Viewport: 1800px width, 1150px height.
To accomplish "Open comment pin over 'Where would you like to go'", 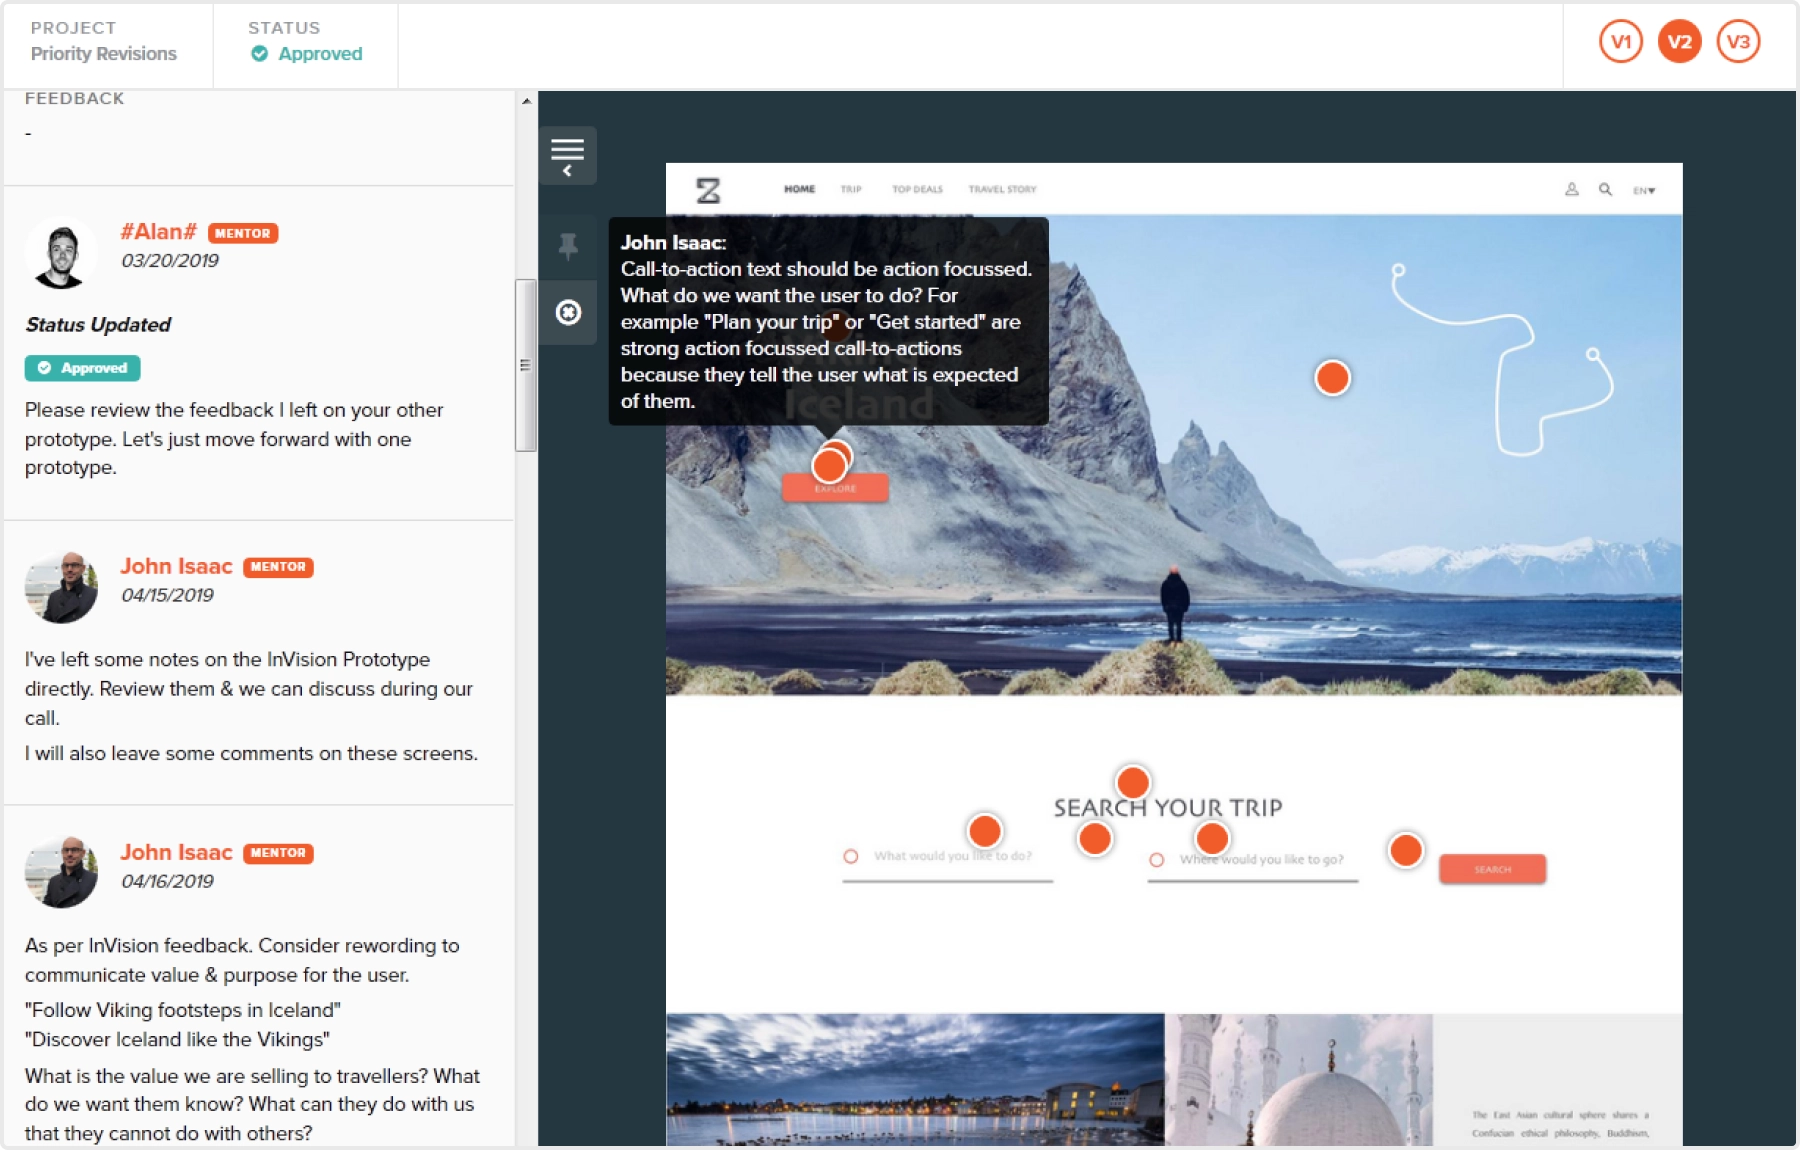I will point(1212,838).
